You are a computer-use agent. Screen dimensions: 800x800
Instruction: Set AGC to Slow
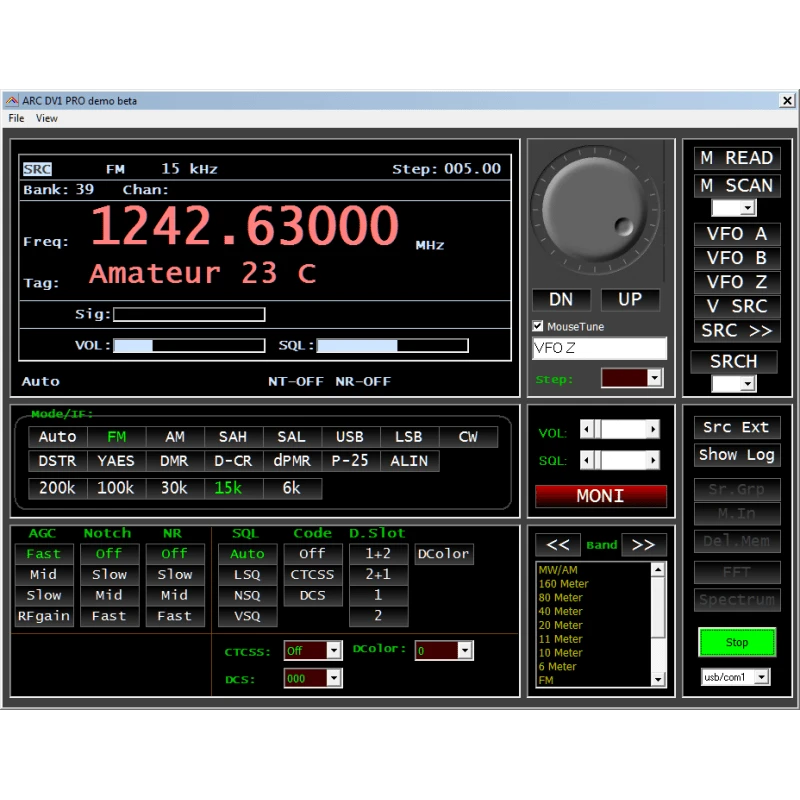point(44,595)
